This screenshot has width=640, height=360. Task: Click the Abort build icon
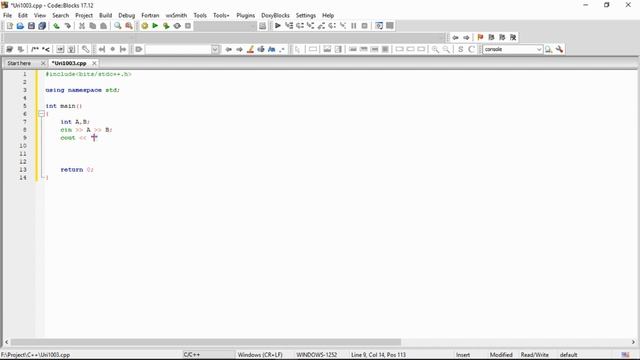tap(188, 26)
